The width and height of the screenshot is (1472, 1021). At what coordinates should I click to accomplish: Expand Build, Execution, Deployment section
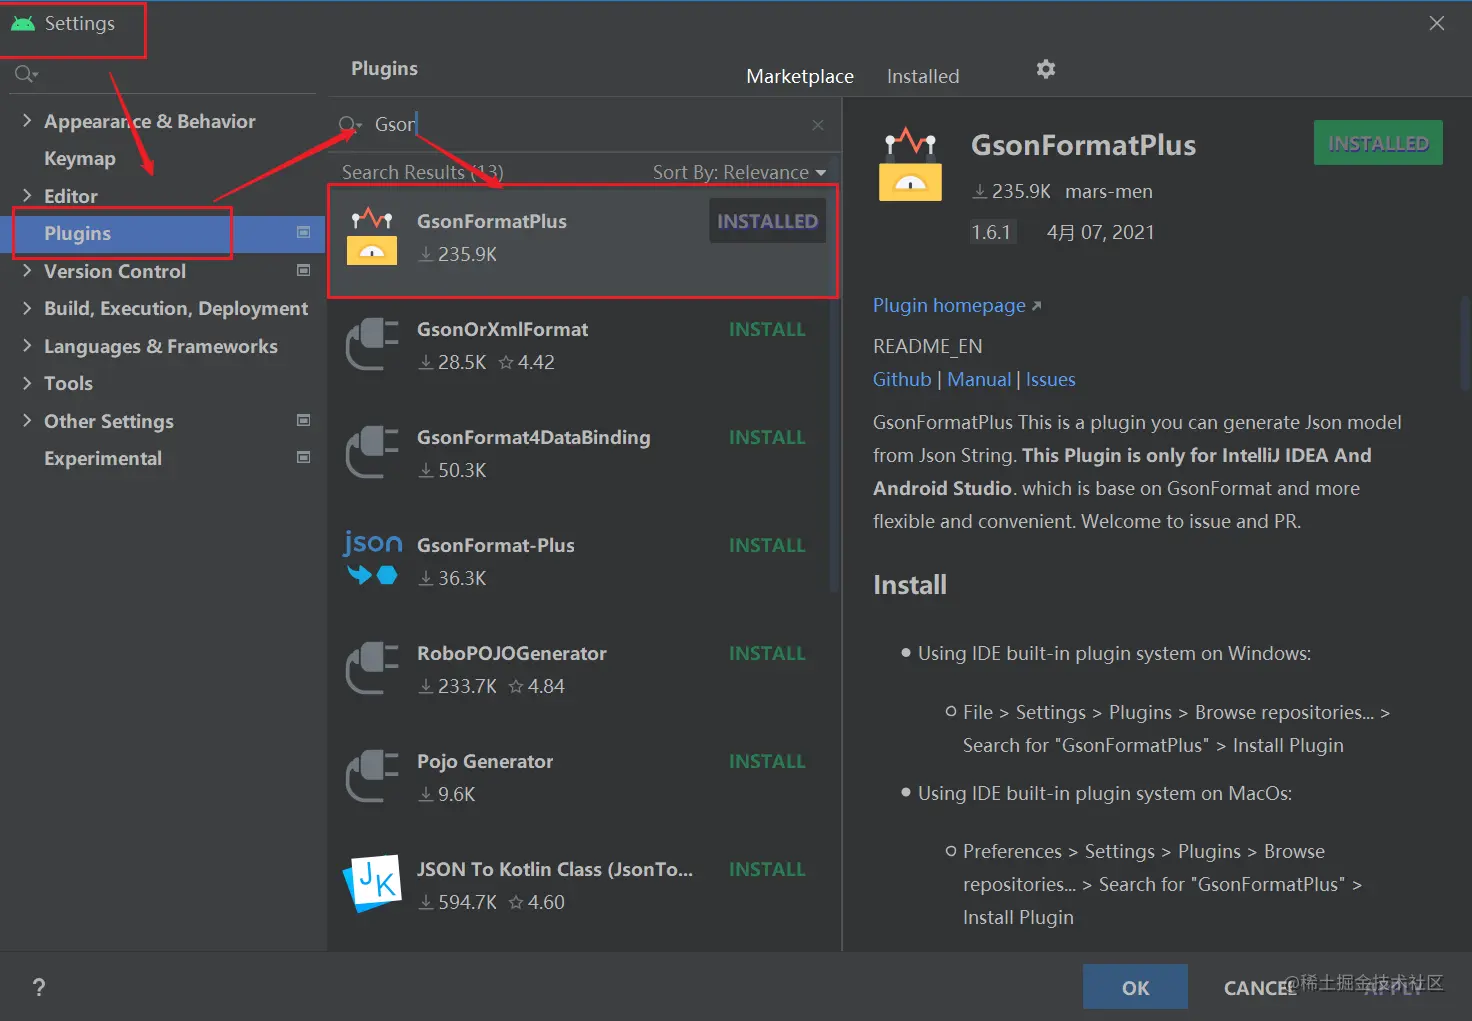tap(27, 308)
